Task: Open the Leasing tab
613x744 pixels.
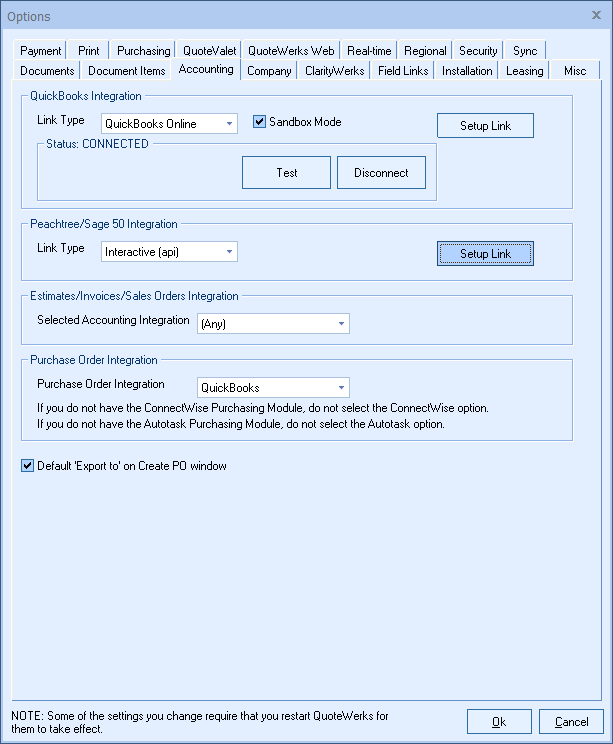Action: point(524,71)
